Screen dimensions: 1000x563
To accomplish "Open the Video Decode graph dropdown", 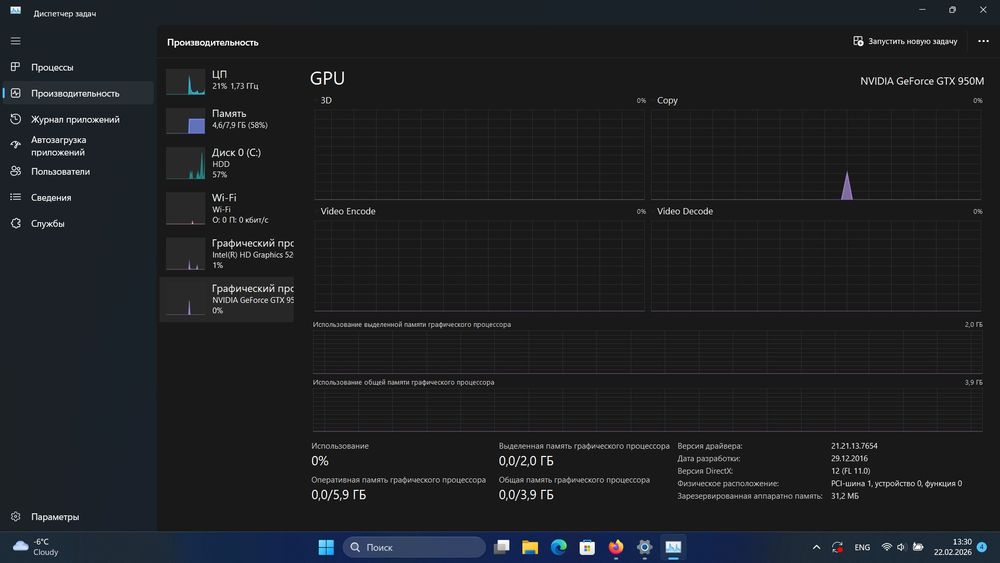I will [x=685, y=211].
